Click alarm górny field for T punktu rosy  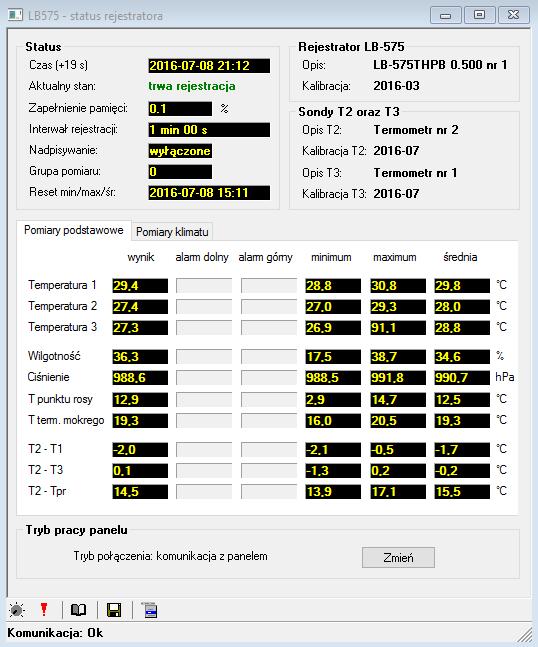[269, 399]
